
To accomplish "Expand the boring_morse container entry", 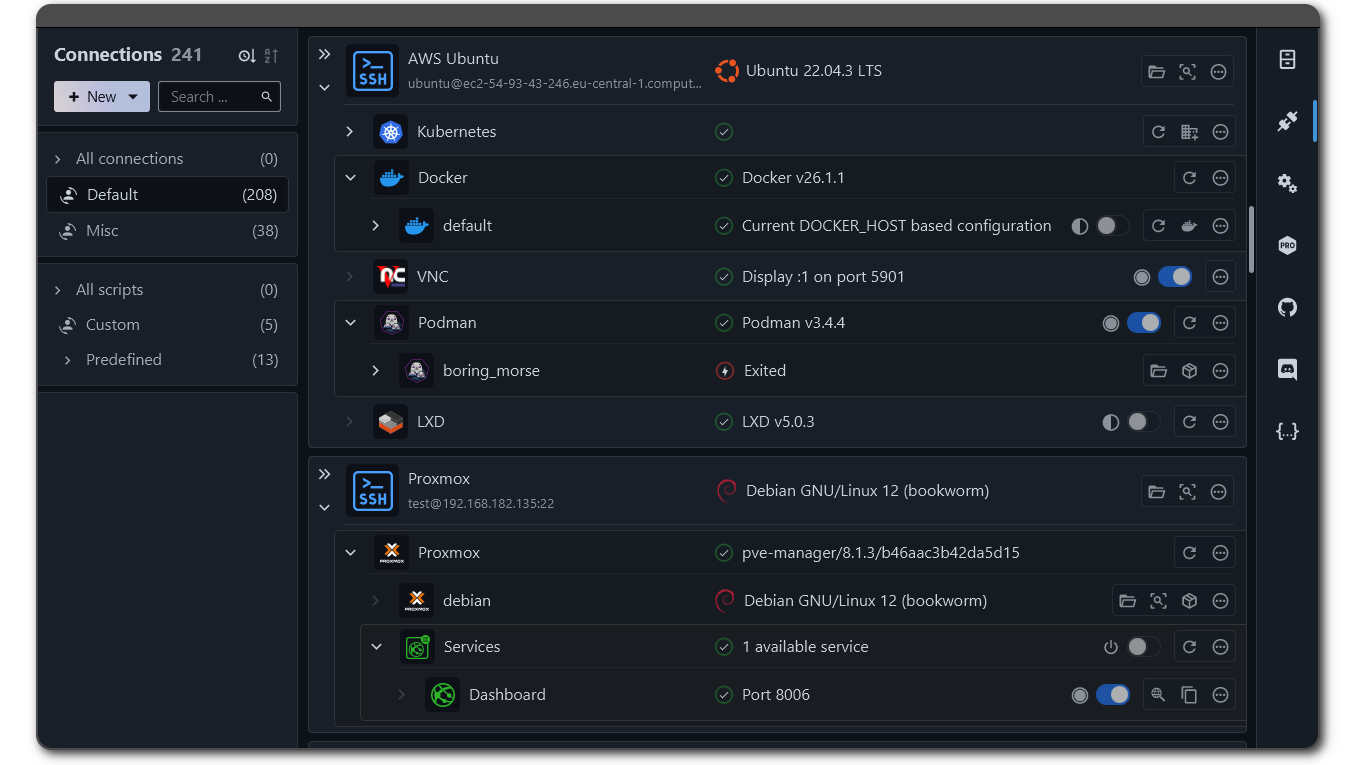I will pyautogui.click(x=375, y=371).
